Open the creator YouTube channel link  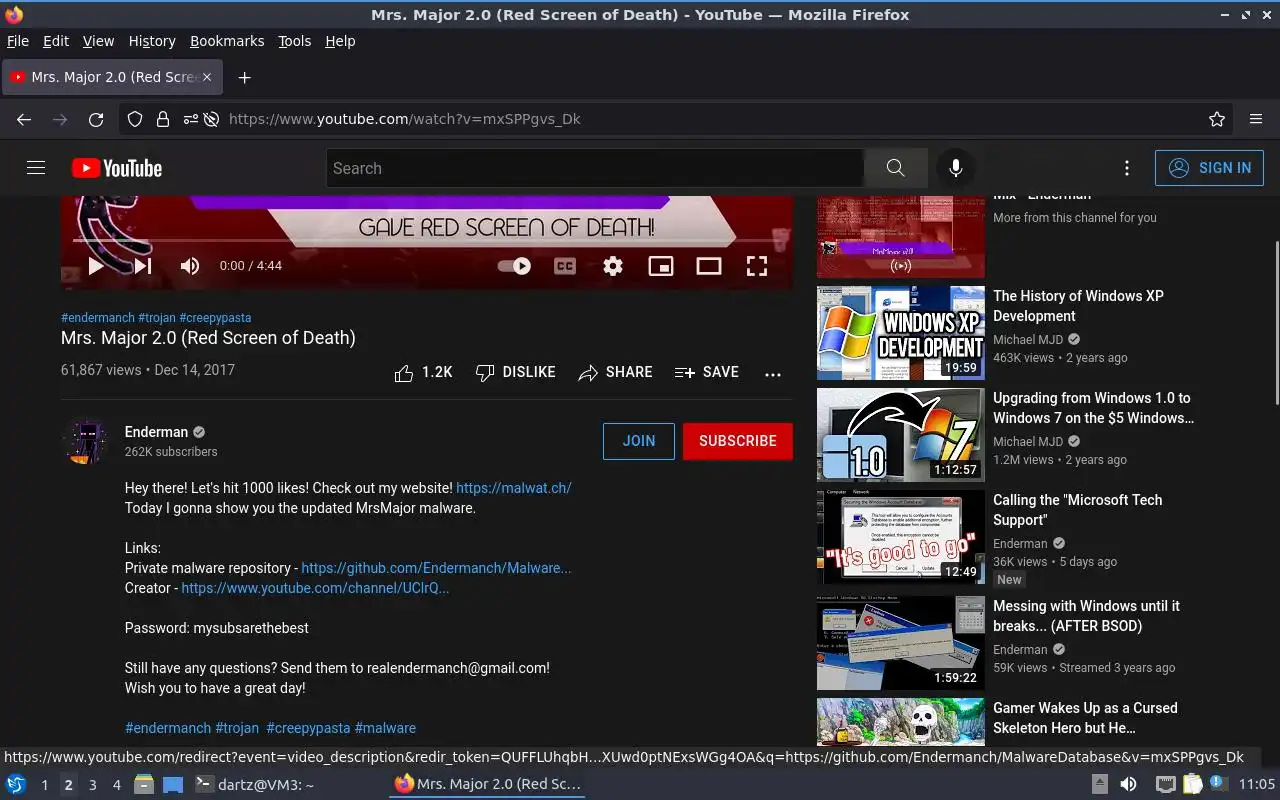[x=315, y=588]
